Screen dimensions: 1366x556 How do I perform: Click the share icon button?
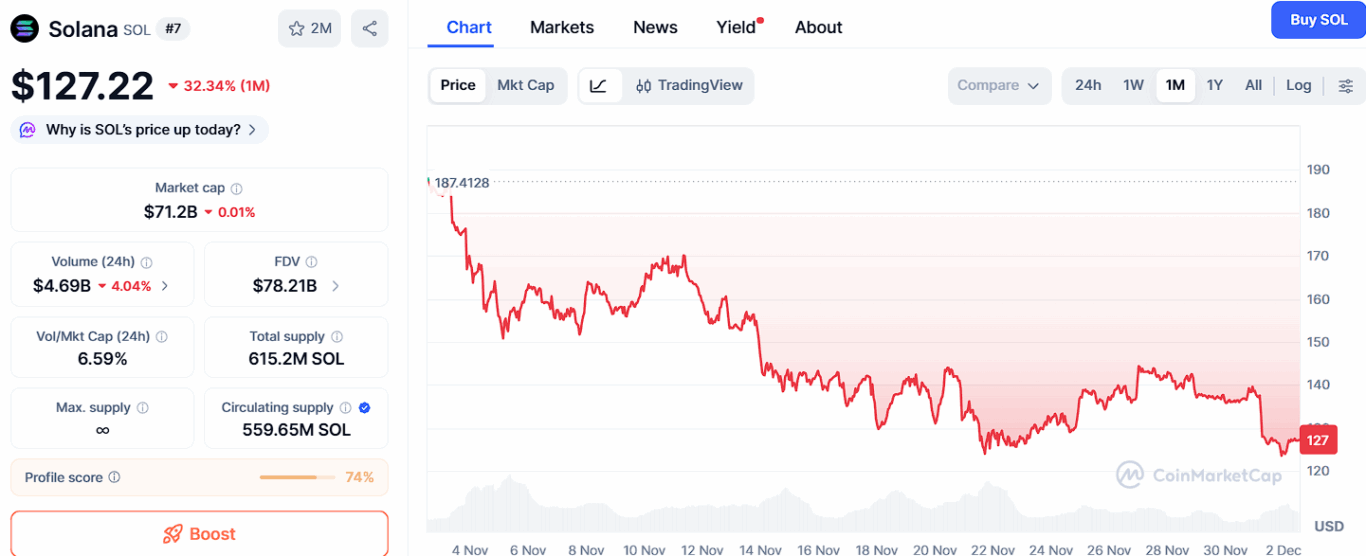[x=369, y=28]
